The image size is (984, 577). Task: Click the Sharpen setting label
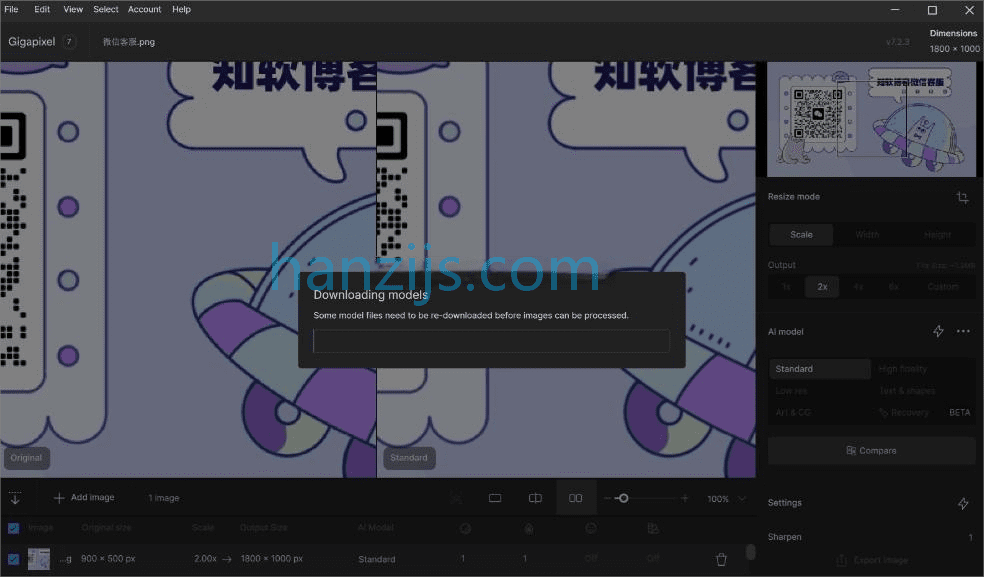point(784,537)
